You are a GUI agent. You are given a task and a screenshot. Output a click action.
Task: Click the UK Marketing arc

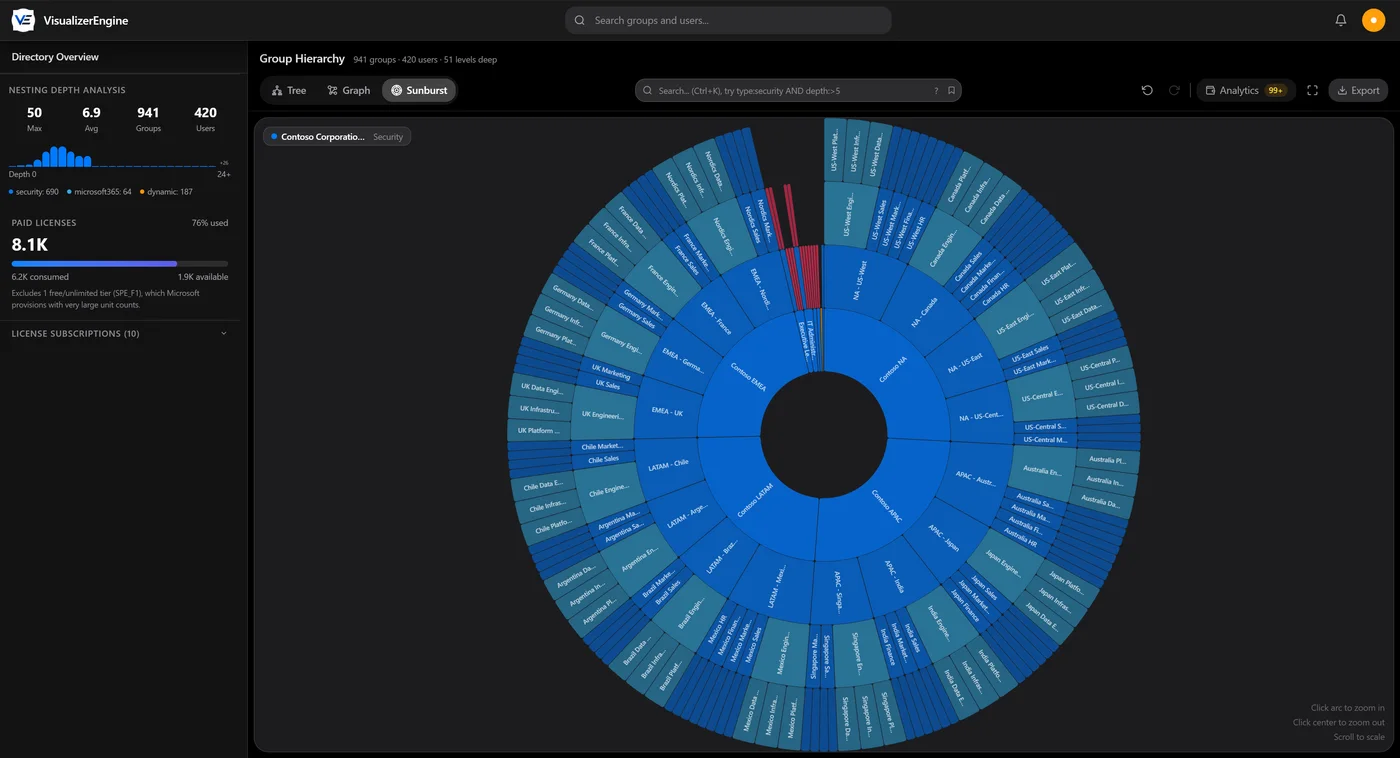[610, 372]
